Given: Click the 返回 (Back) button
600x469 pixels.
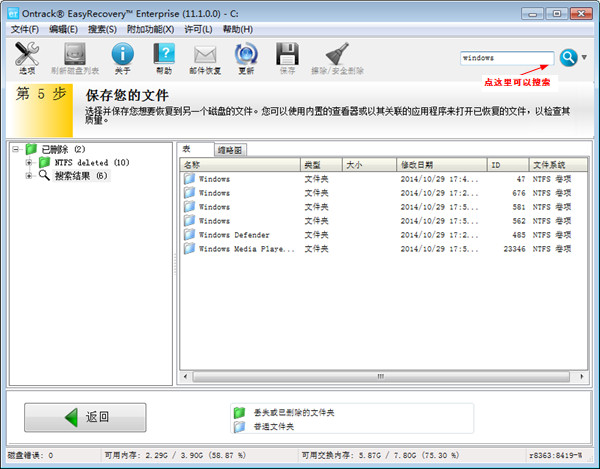Looking at the screenshot, I should pos(85,417).
